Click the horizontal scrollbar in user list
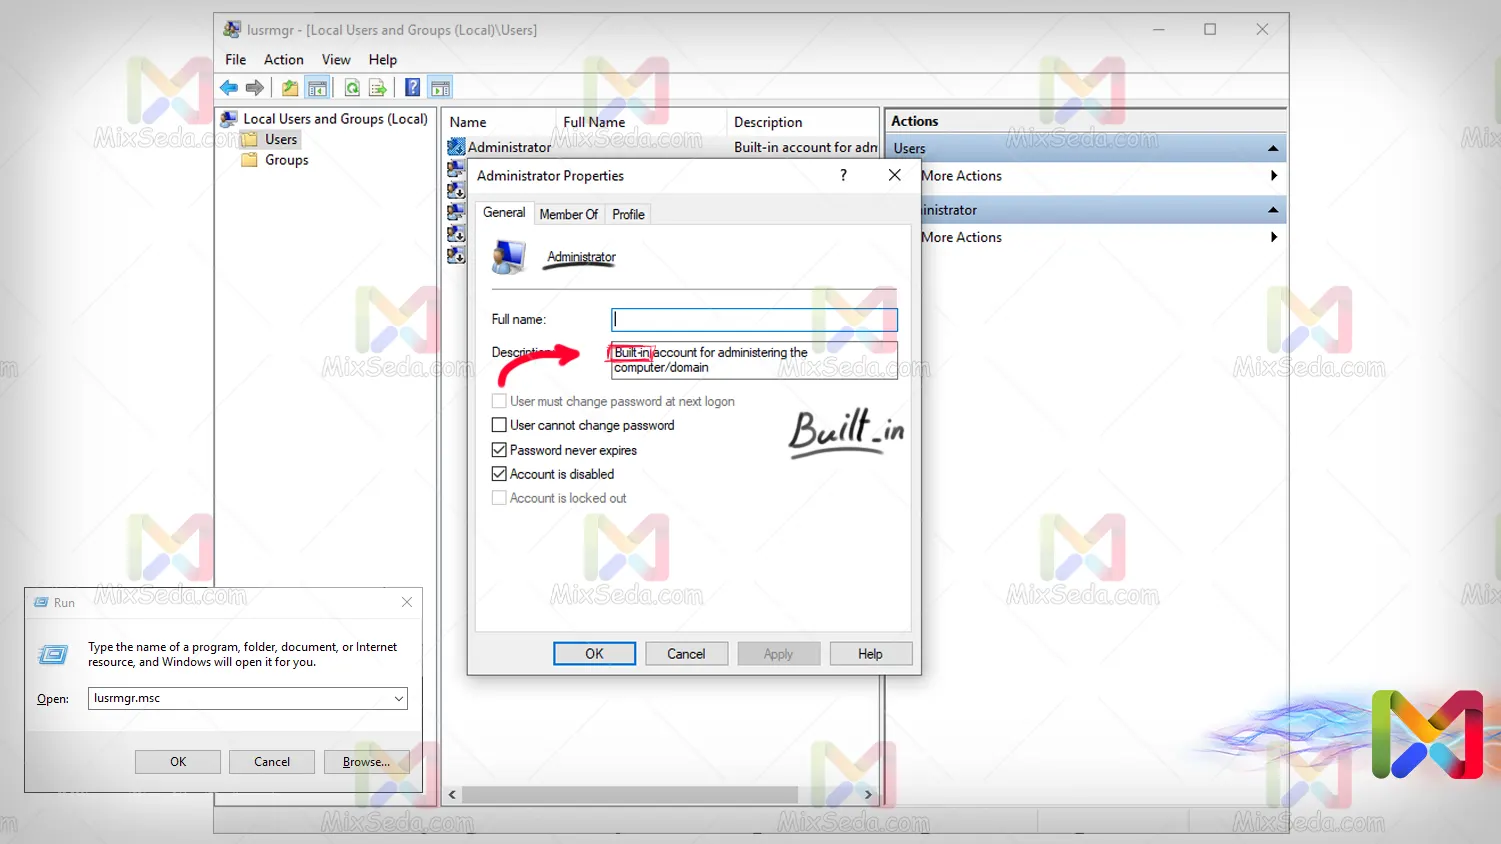This screenshot has width=1501, height=844. [x=630, y=795]
